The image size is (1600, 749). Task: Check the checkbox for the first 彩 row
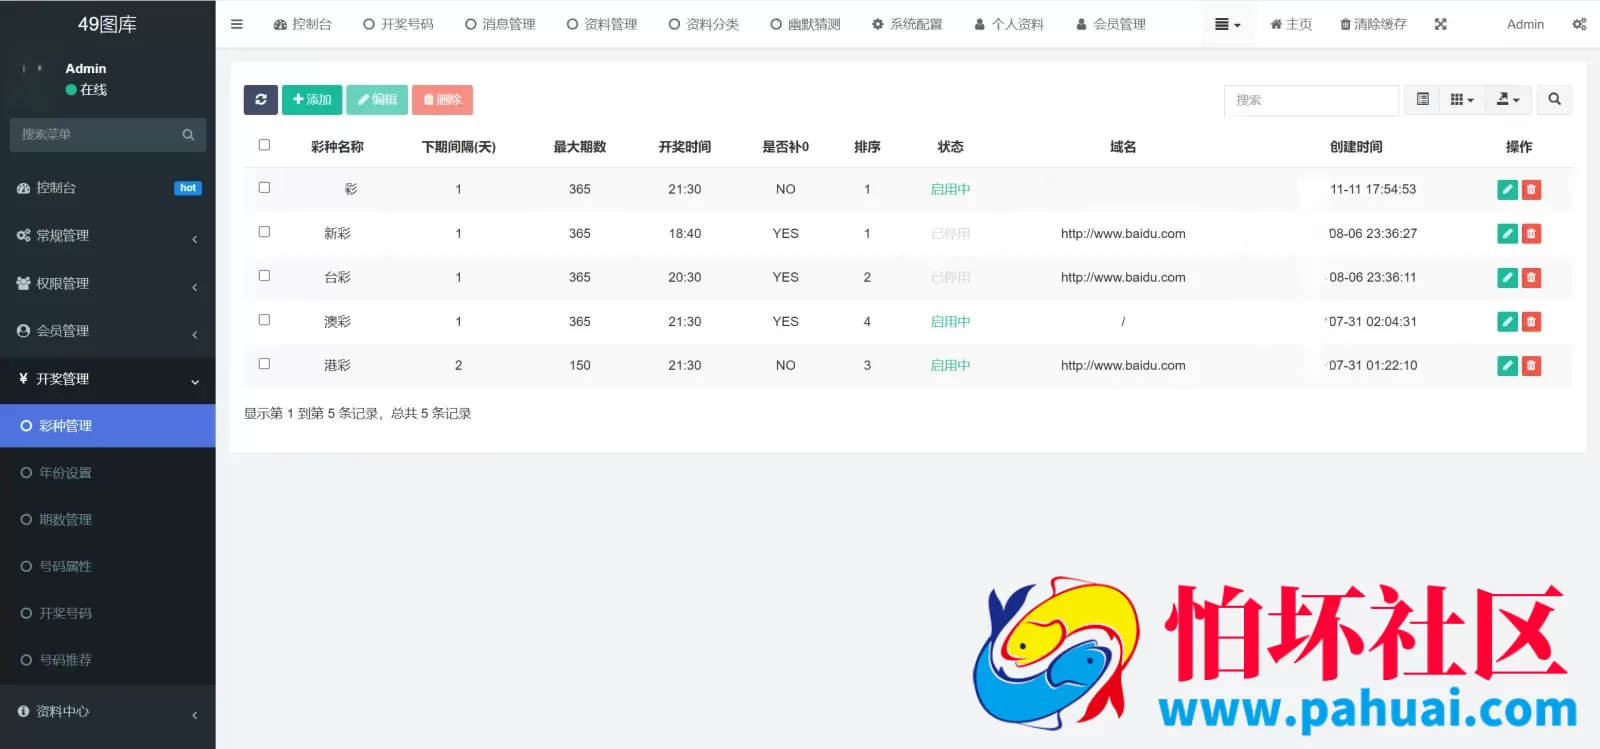[264, 187]
